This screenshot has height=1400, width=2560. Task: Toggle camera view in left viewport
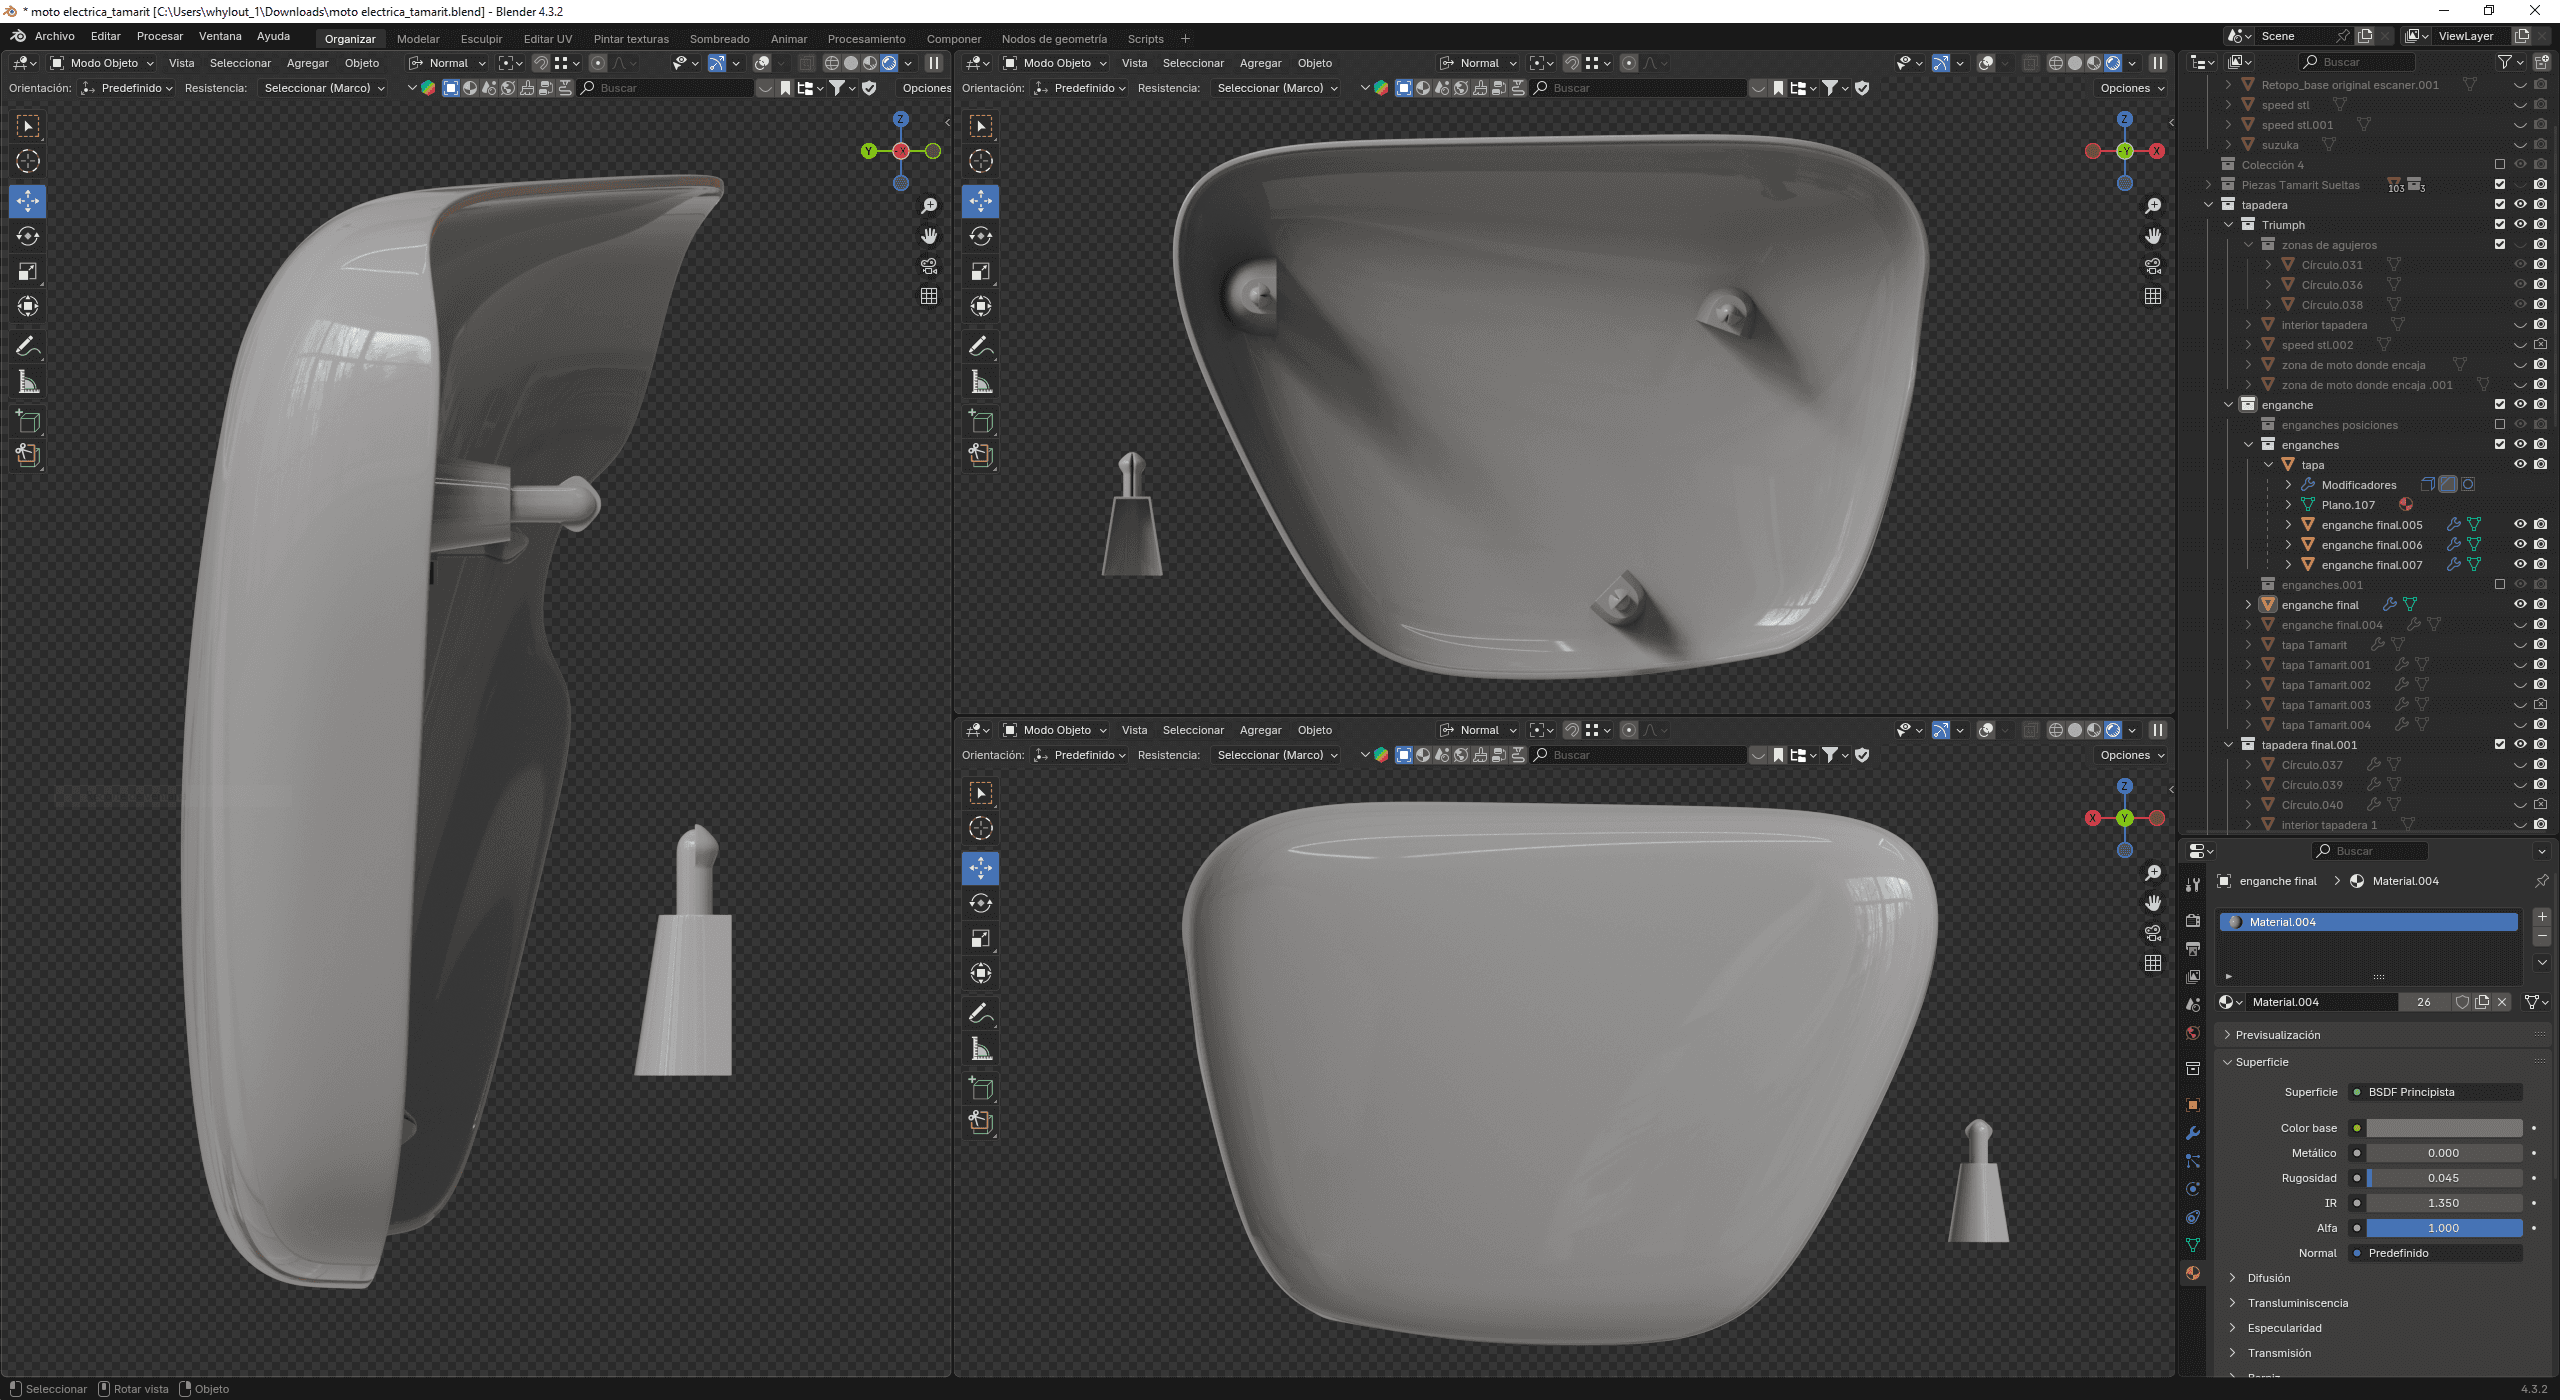pyautogui.click(x=929, y=266)
